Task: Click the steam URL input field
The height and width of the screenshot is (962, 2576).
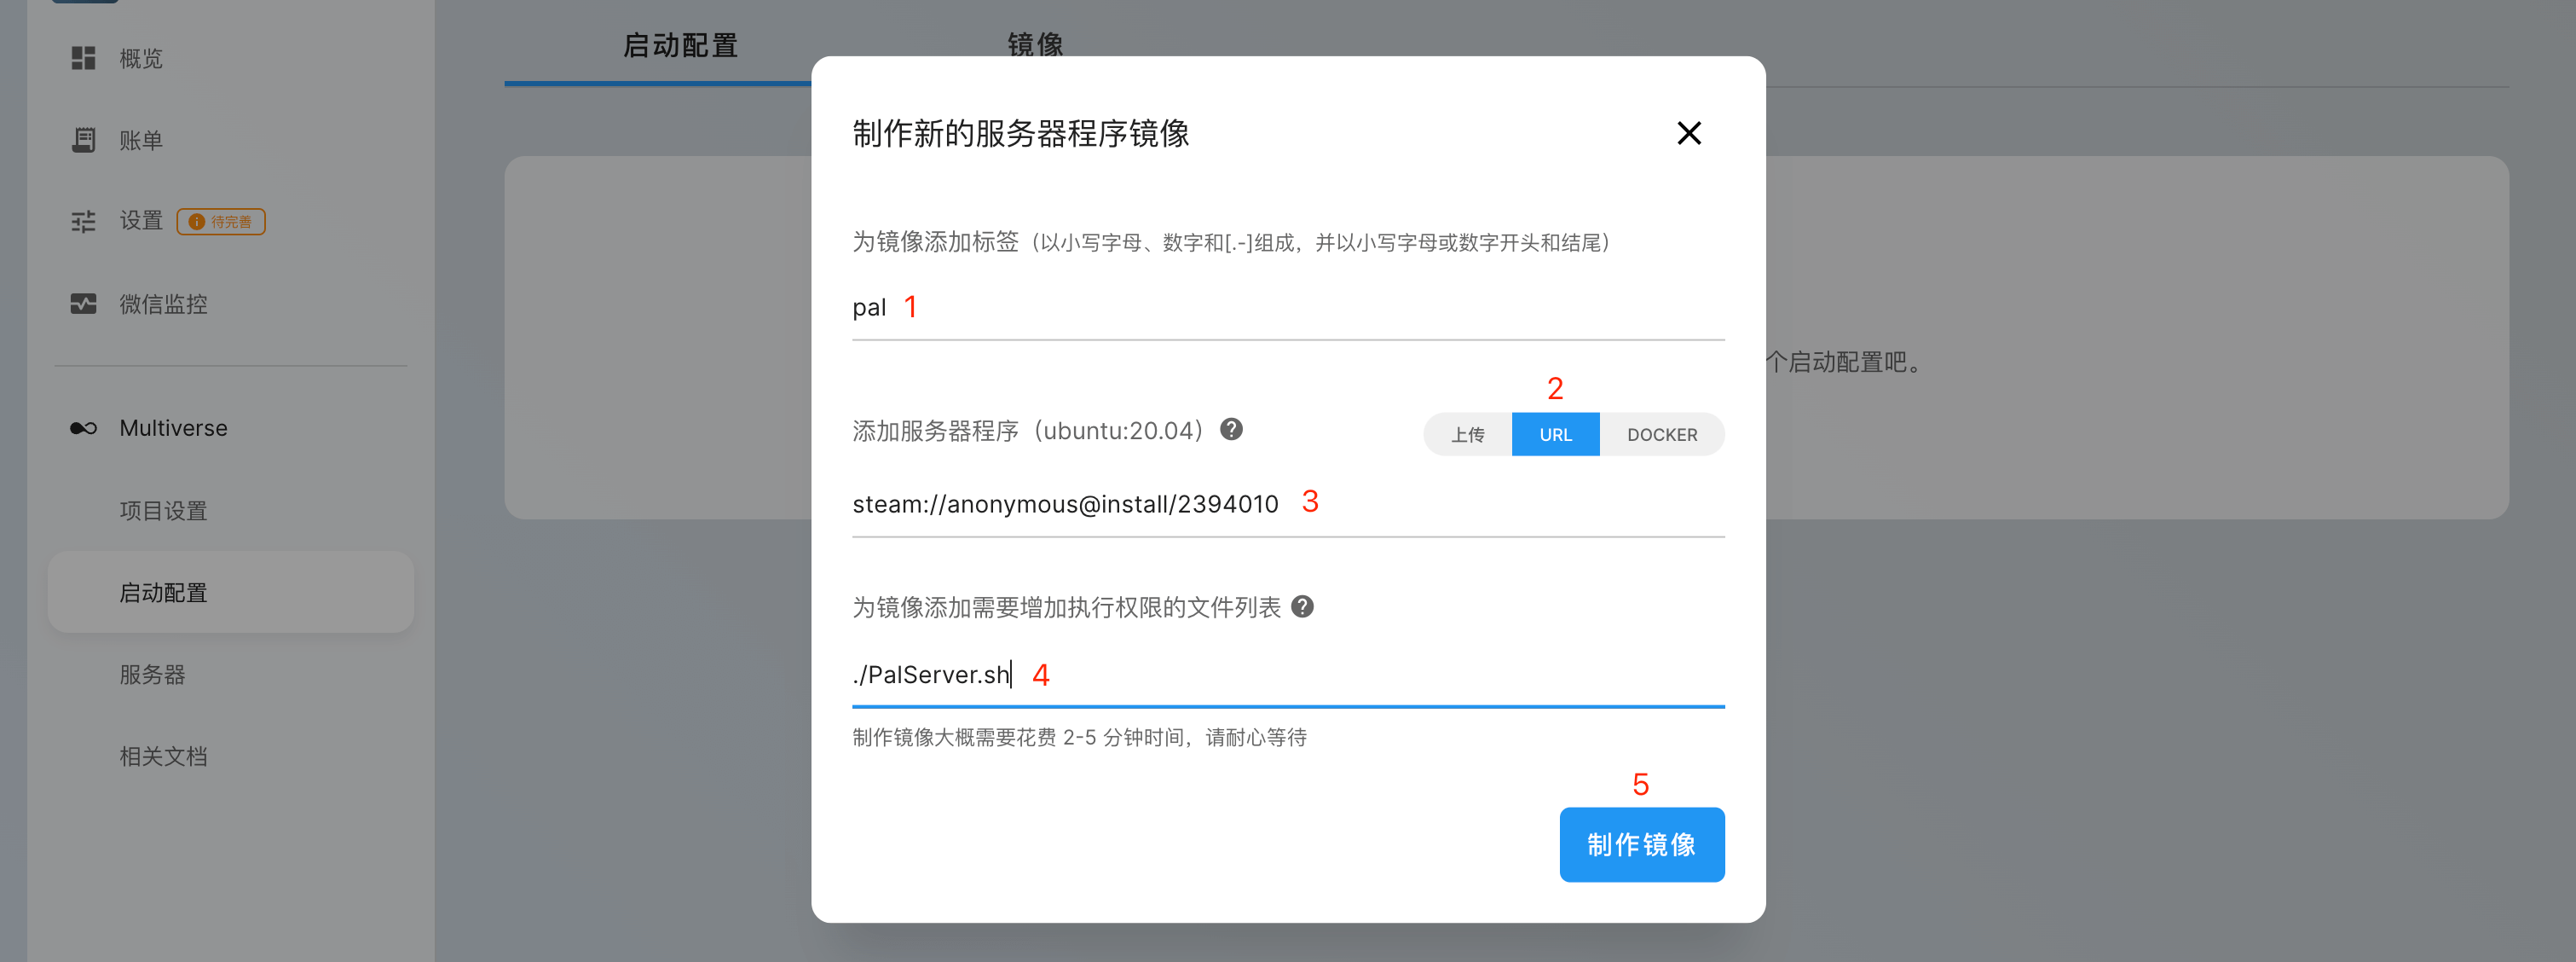Action: (1288, 503)
